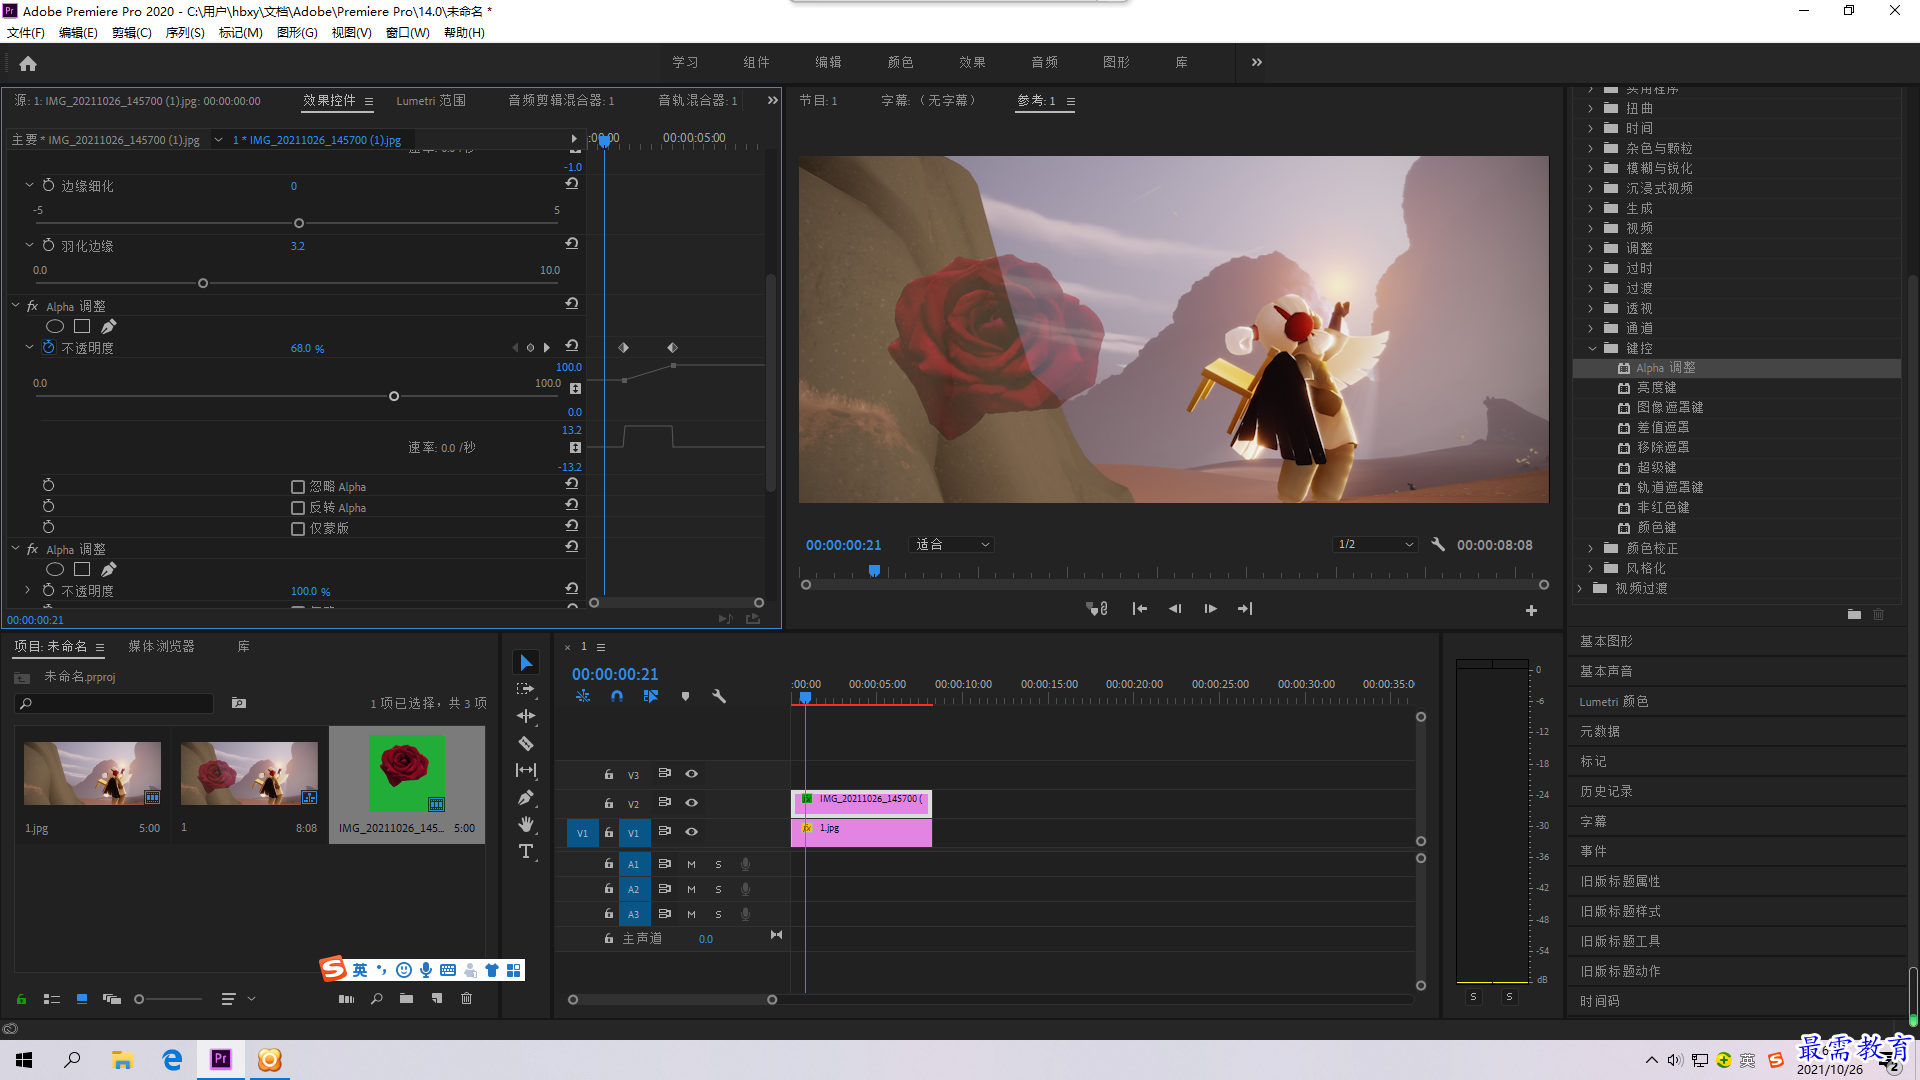Create ellipse mask on first Alpha 调整
The image size is (1920, 1080).
point(55,326)
